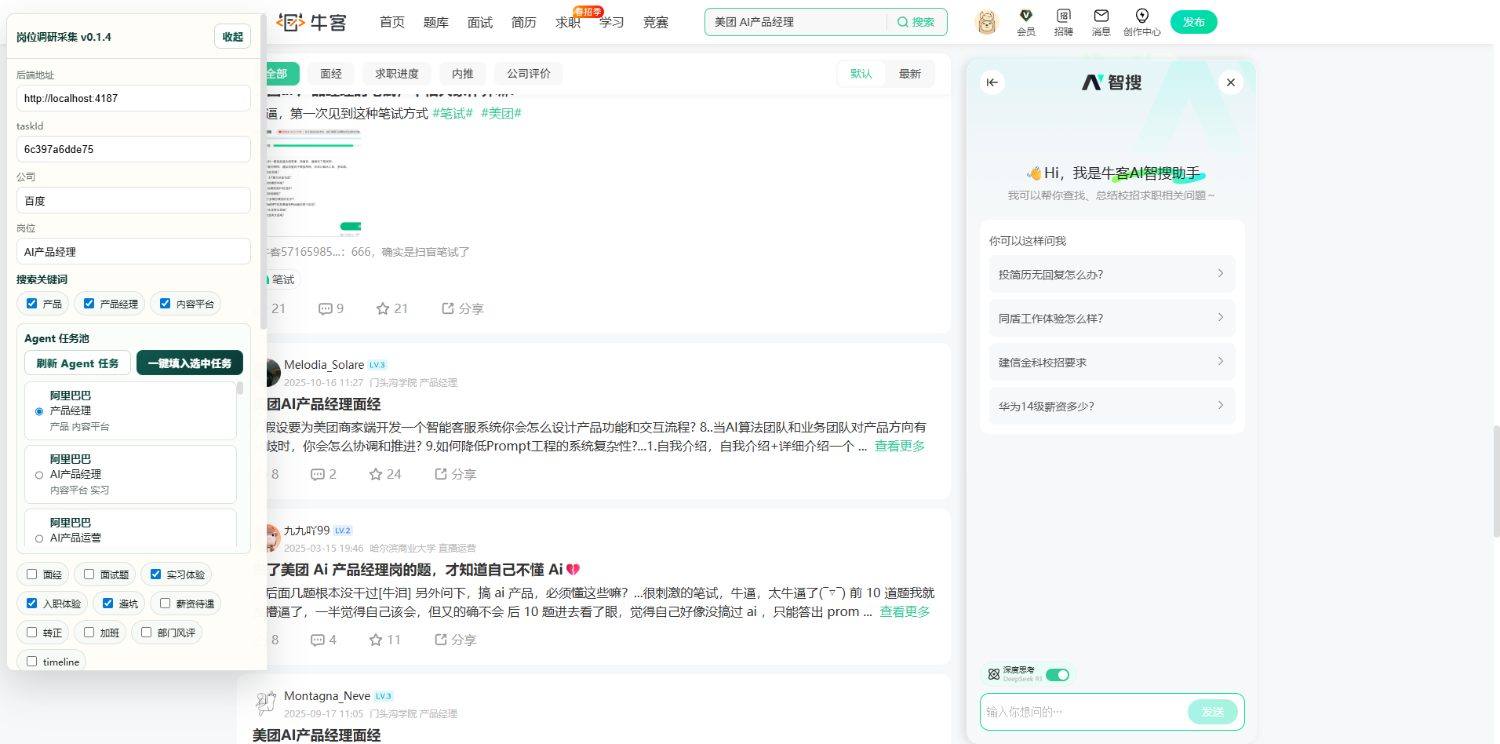1500x744 pixels.
Task: Close the 智搜 assistant panel
Action: [x=1231, y=83]
